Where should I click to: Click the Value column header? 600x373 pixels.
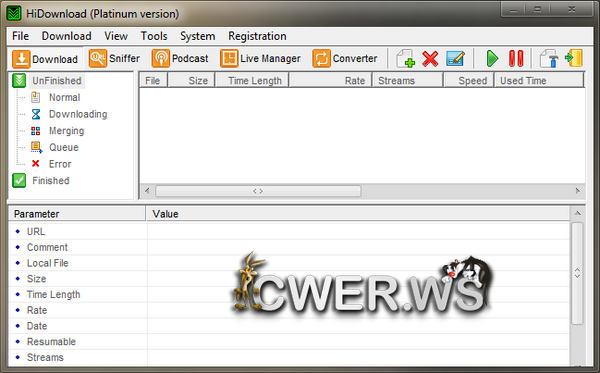(358, 213)
